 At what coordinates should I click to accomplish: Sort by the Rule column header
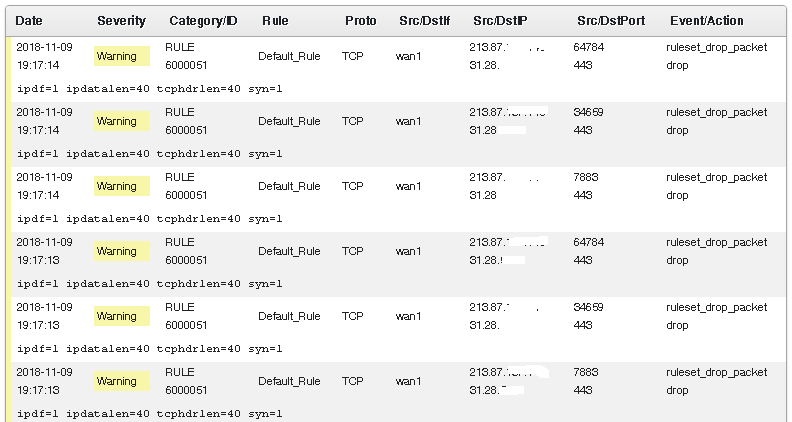click(275, 20)
